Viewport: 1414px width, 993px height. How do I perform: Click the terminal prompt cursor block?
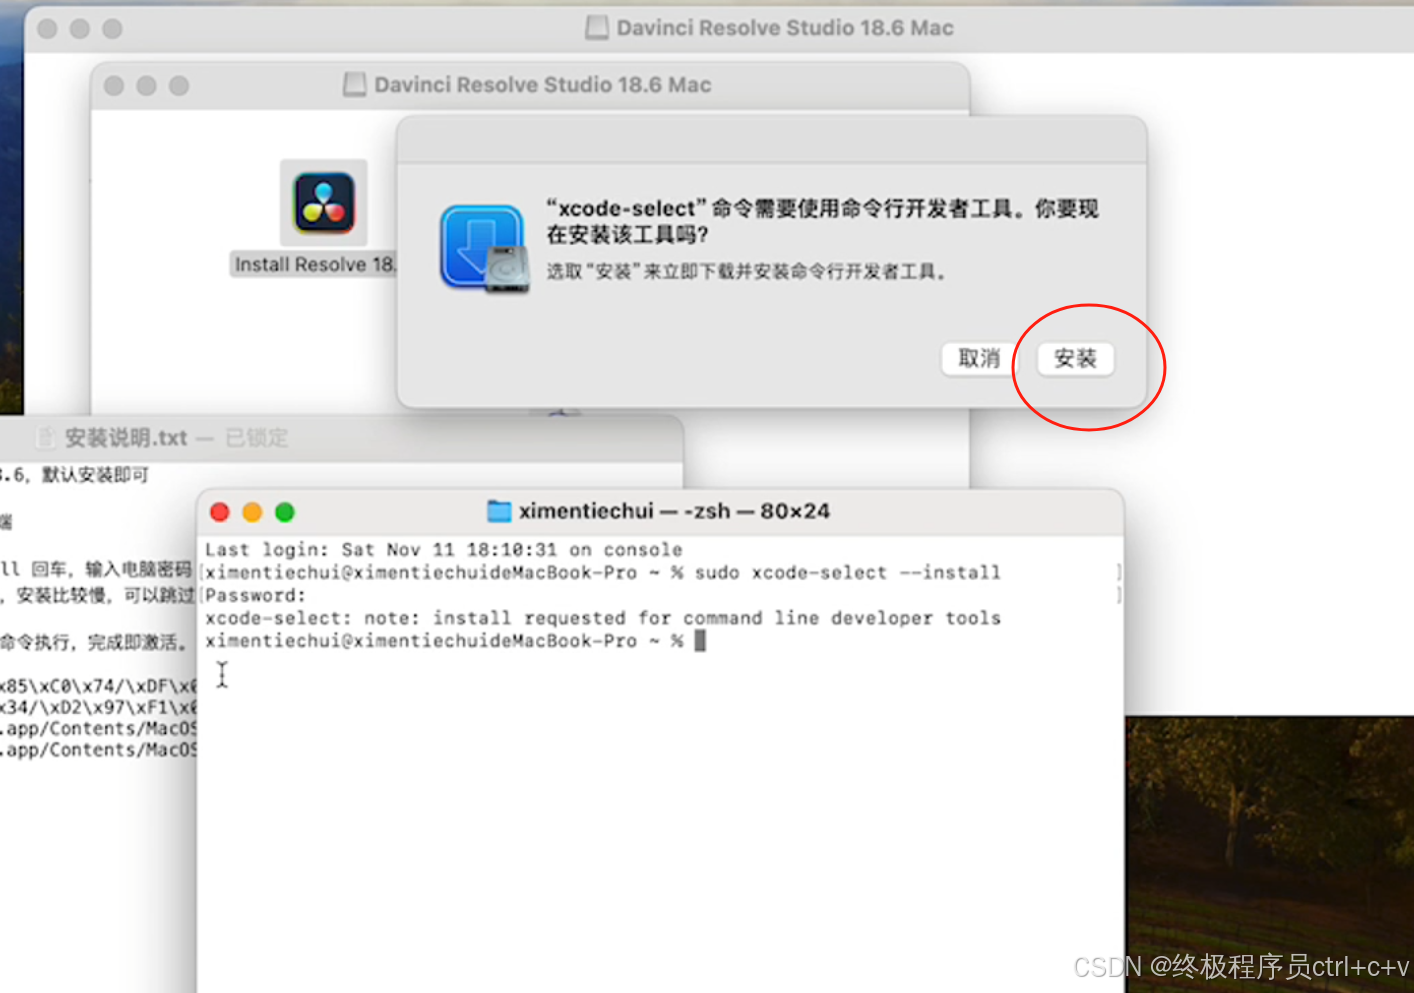[700, 641]
